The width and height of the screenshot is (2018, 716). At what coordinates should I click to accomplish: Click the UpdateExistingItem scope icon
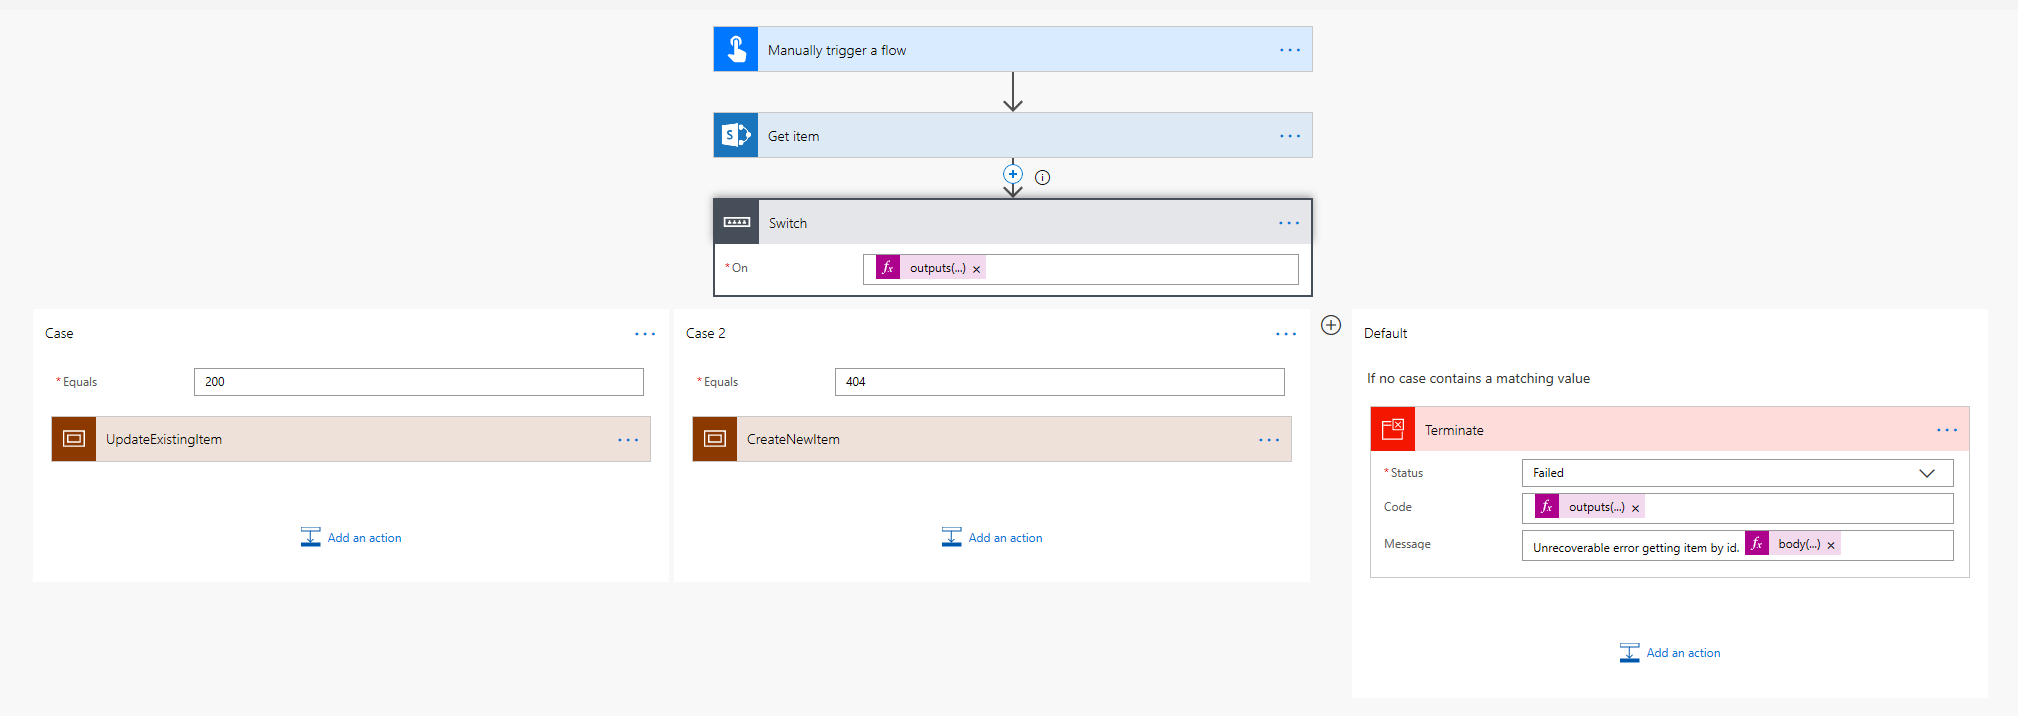point(74,439)
